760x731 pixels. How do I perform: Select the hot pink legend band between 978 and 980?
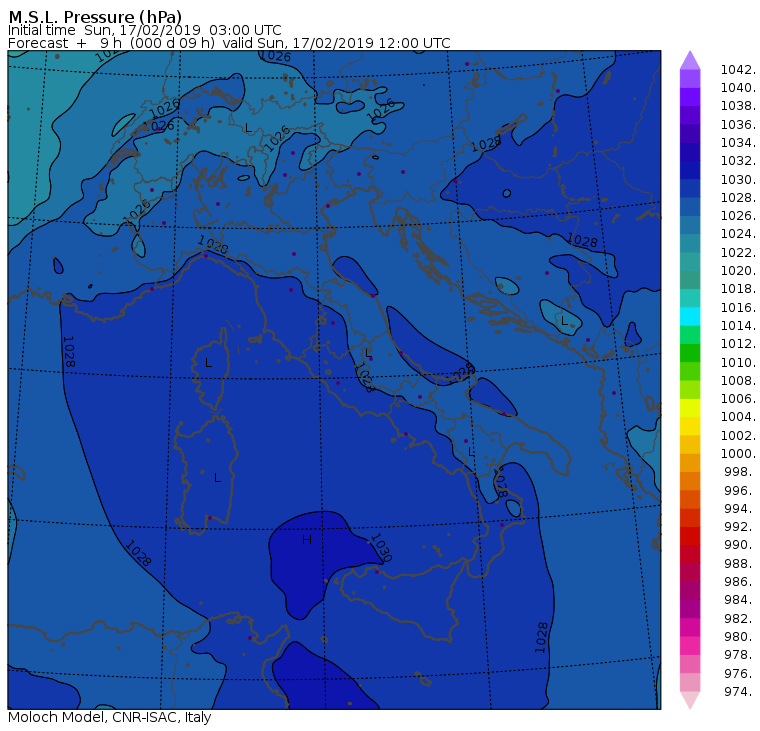[690, 645]
